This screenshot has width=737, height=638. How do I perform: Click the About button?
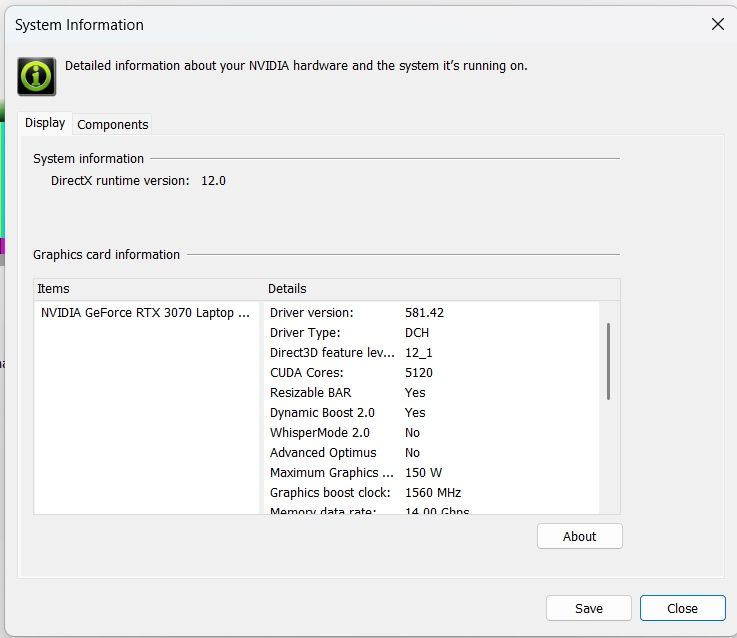(579, 536)
